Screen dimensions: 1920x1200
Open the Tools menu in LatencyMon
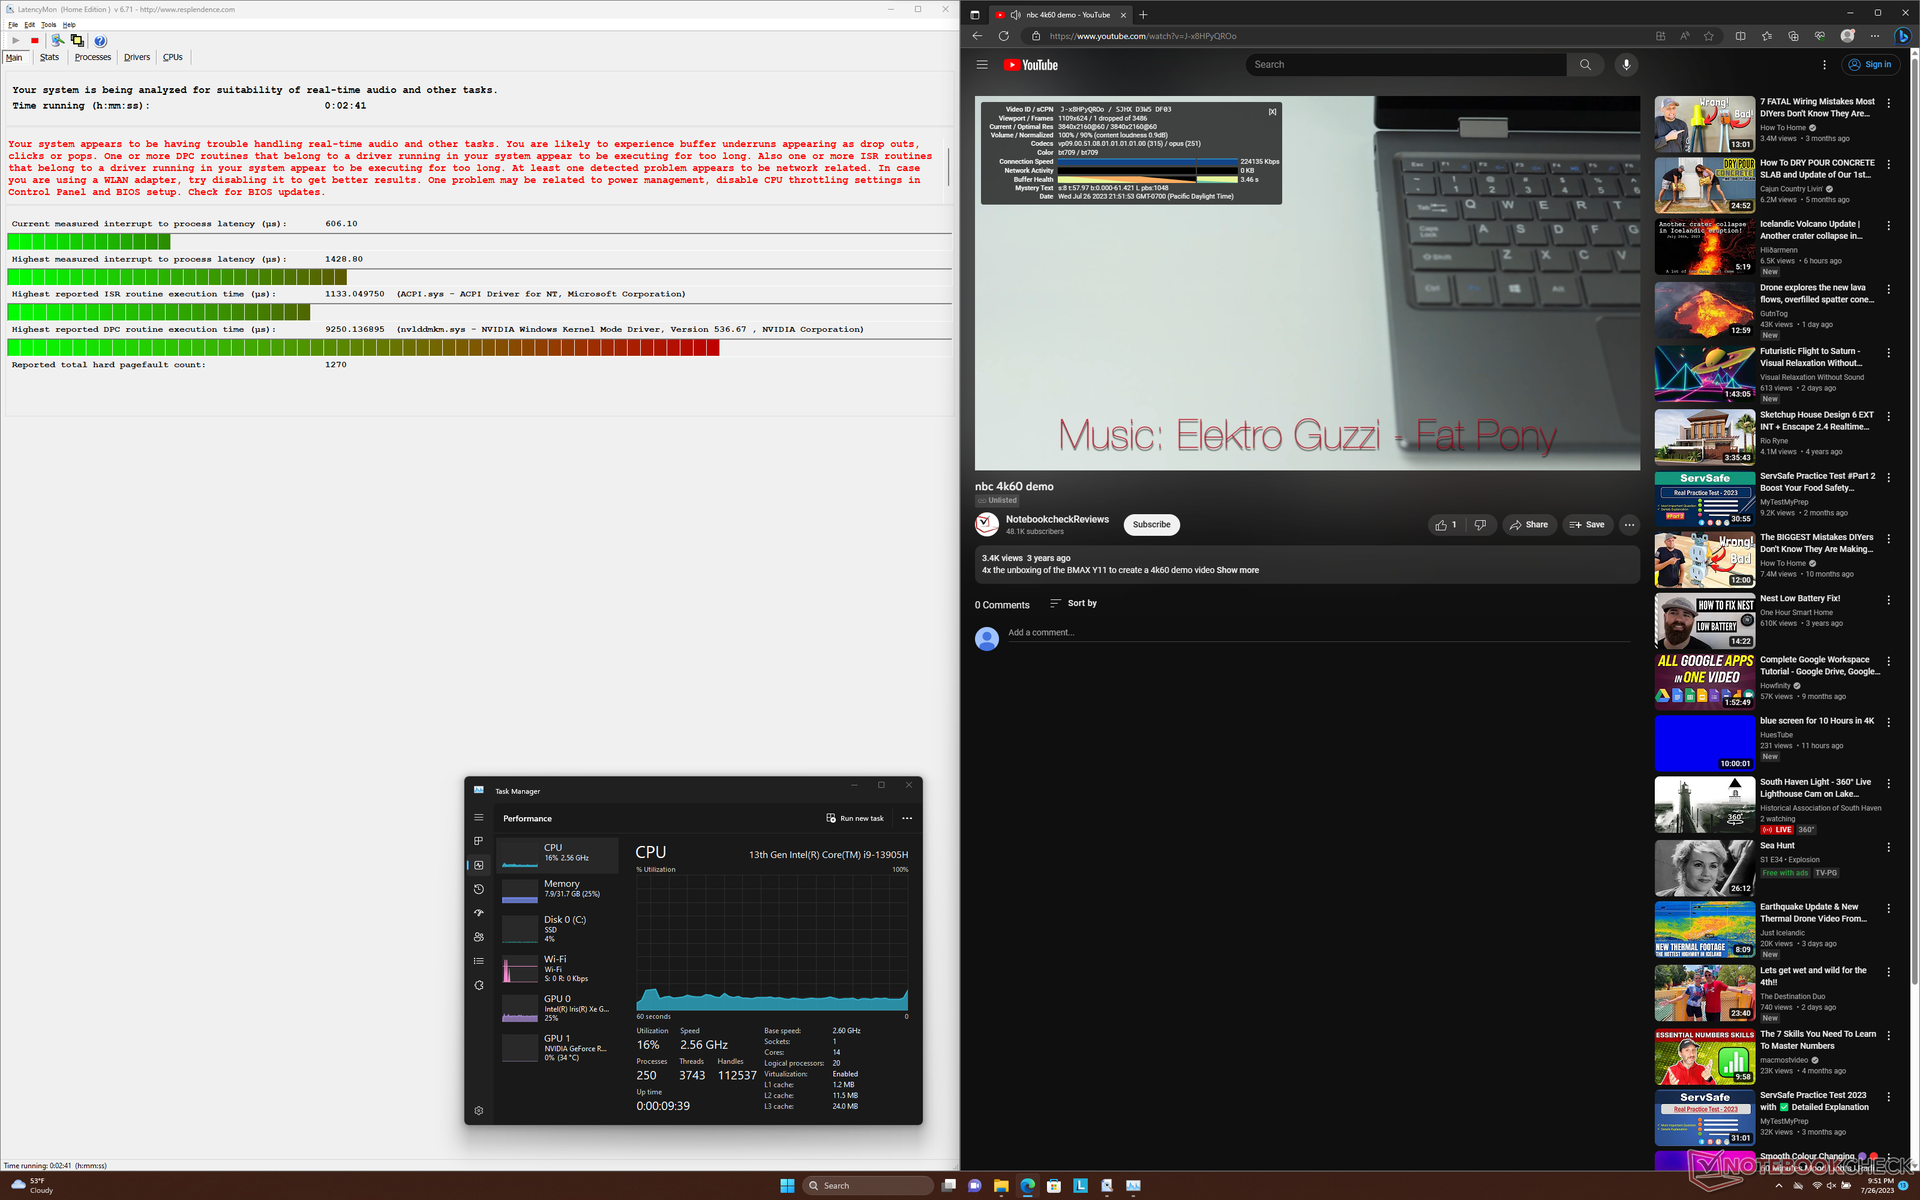(48, 25)
